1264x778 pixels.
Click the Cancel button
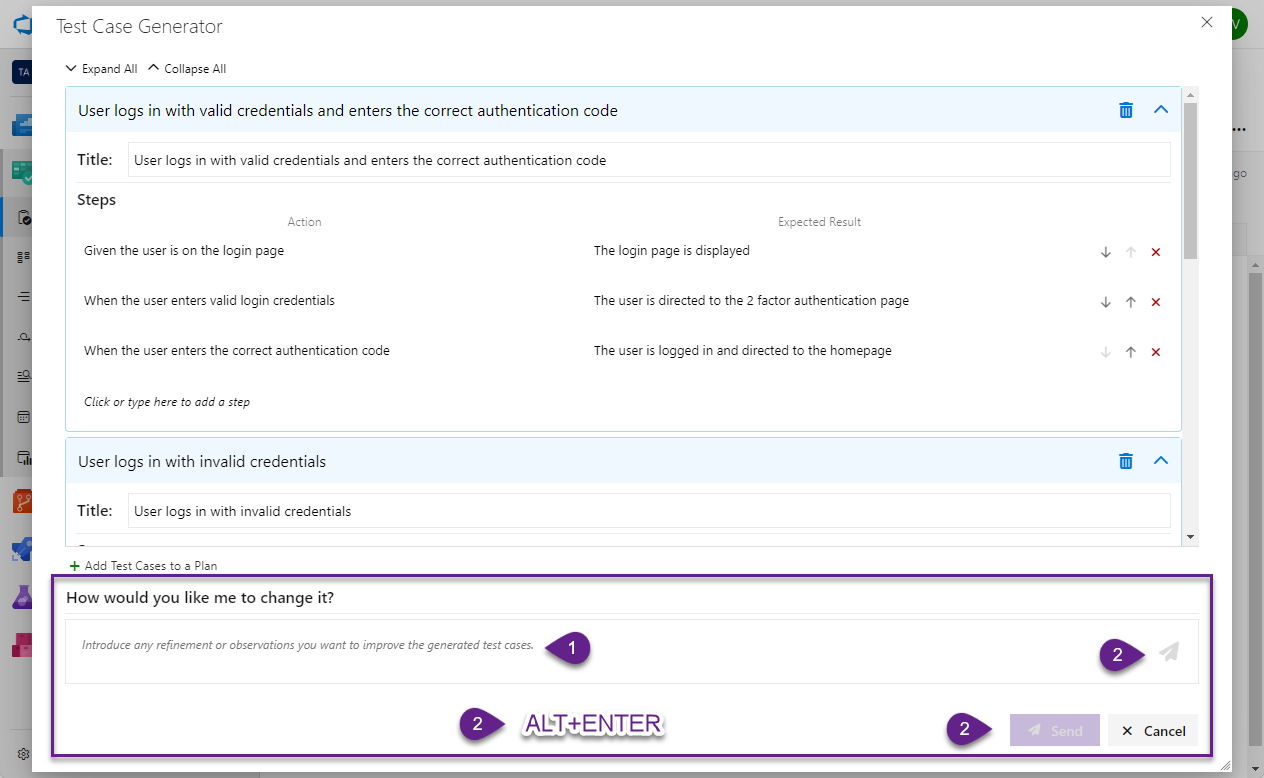pos(1153,731)
